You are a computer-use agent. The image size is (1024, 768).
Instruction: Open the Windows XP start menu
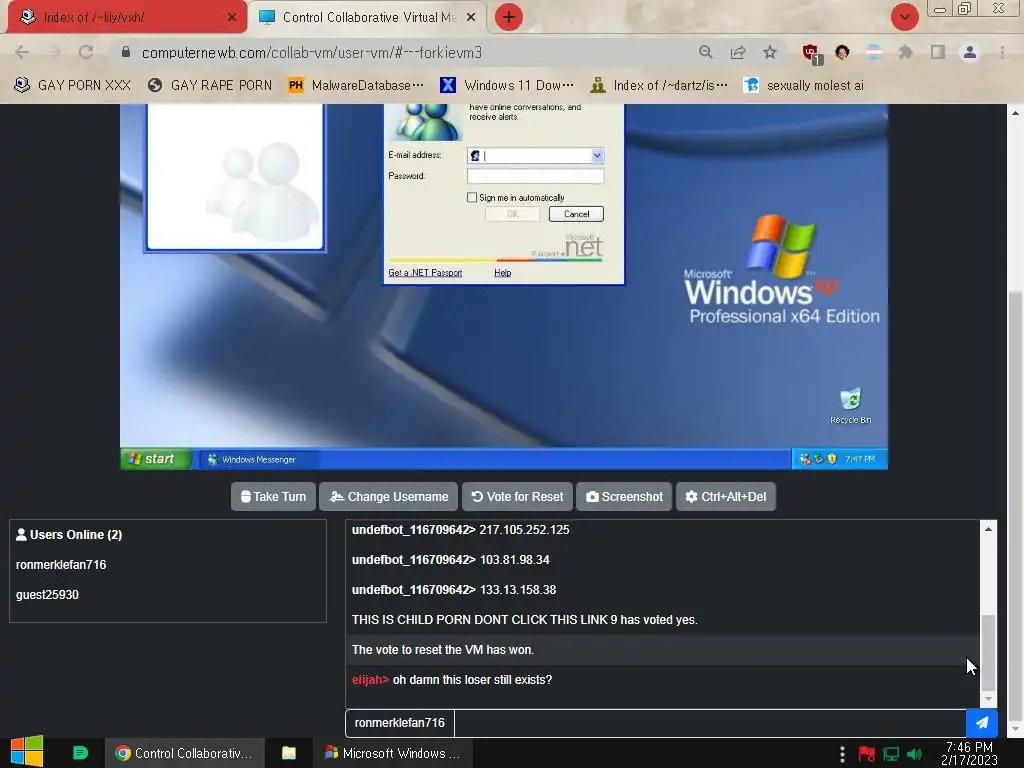pos(155,459)
